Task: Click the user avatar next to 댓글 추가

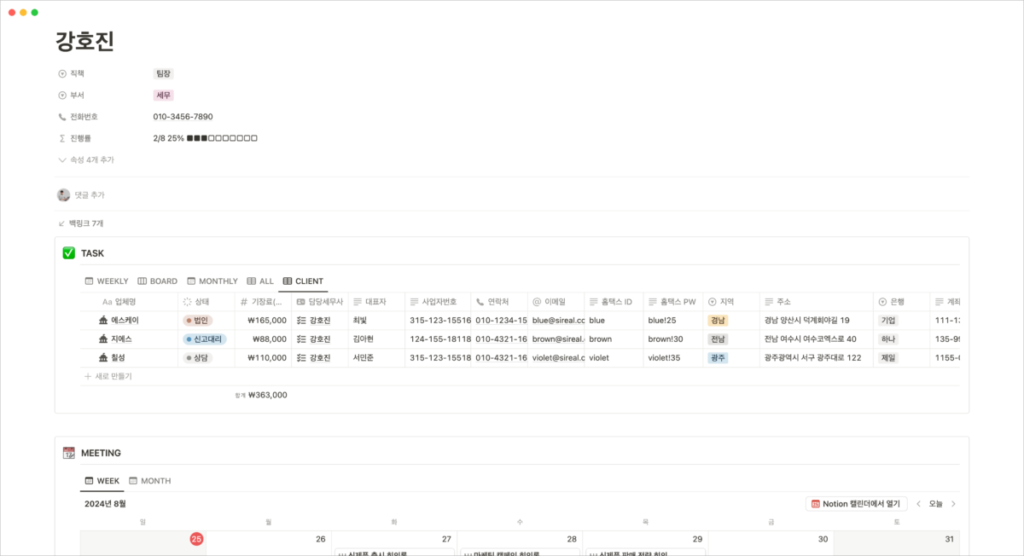Action: (64, 195)
